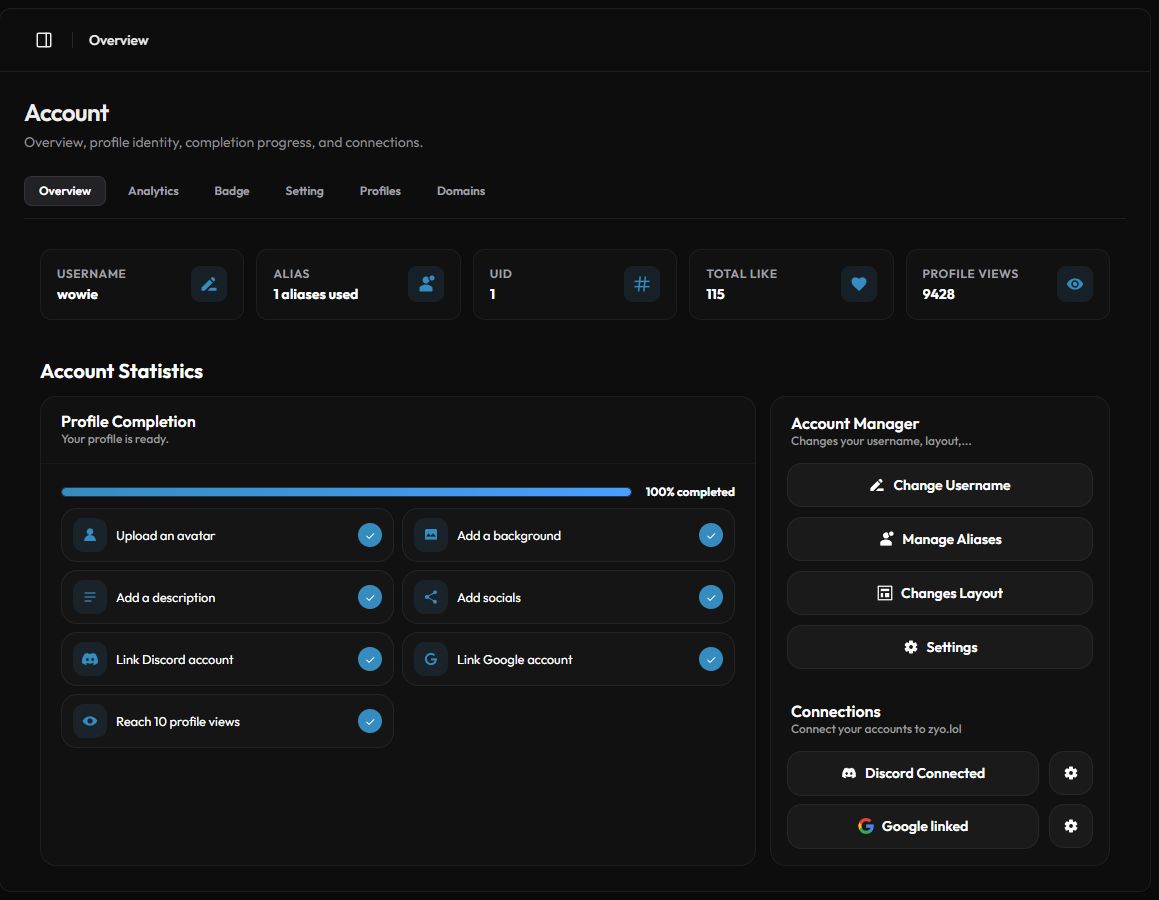Image resolution: width=1159 pixels, height=900 pixels.
Task: Open Discord connection gear settings
Action: (x=1070, y=773)
